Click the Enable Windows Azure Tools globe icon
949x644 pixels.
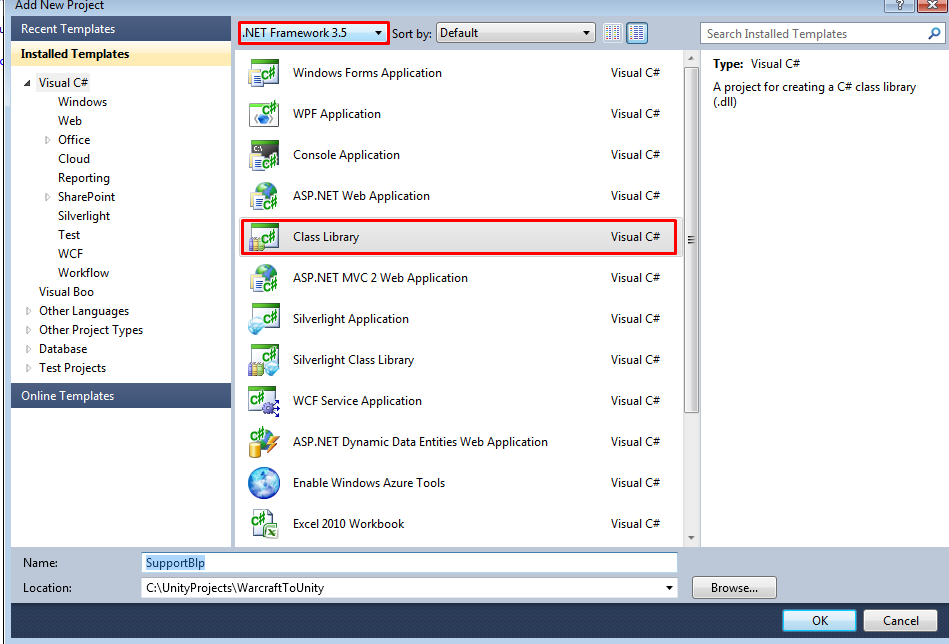coord(264,483)
